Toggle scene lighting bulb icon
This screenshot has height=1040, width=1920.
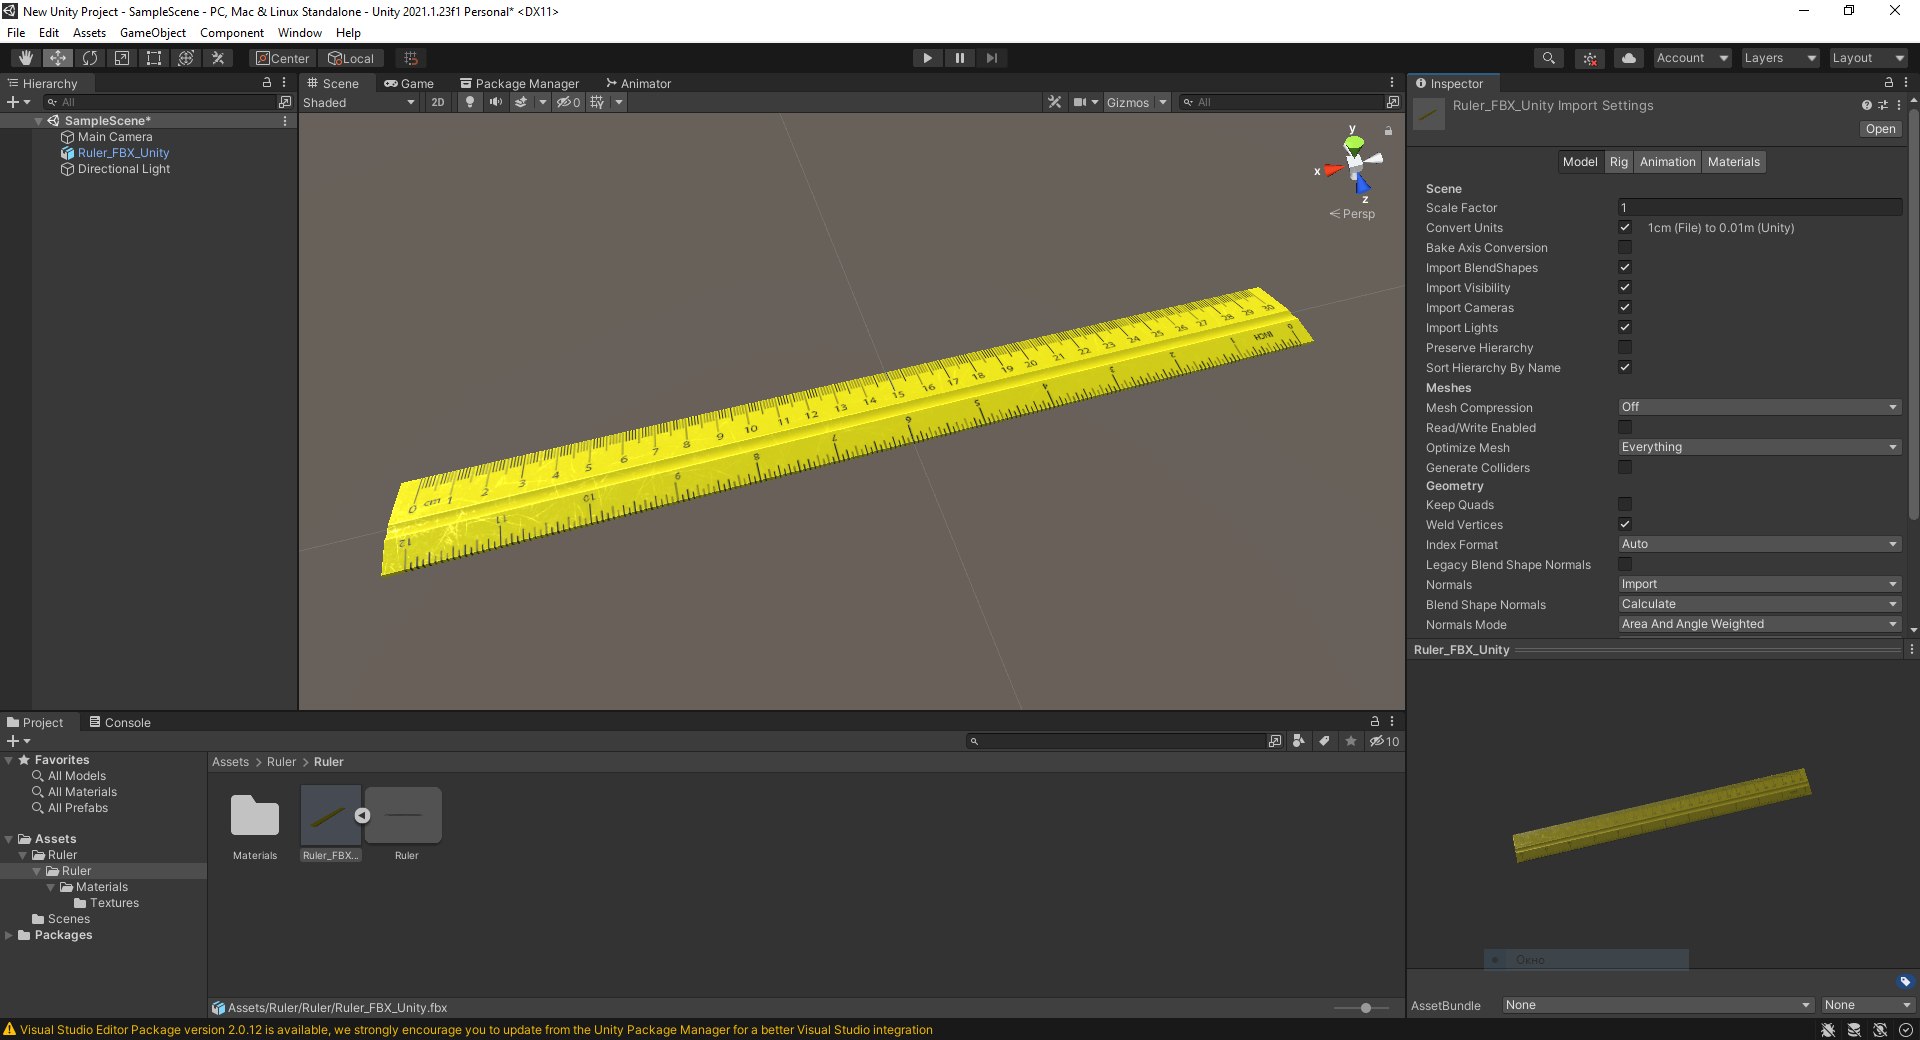pos(470,102)
